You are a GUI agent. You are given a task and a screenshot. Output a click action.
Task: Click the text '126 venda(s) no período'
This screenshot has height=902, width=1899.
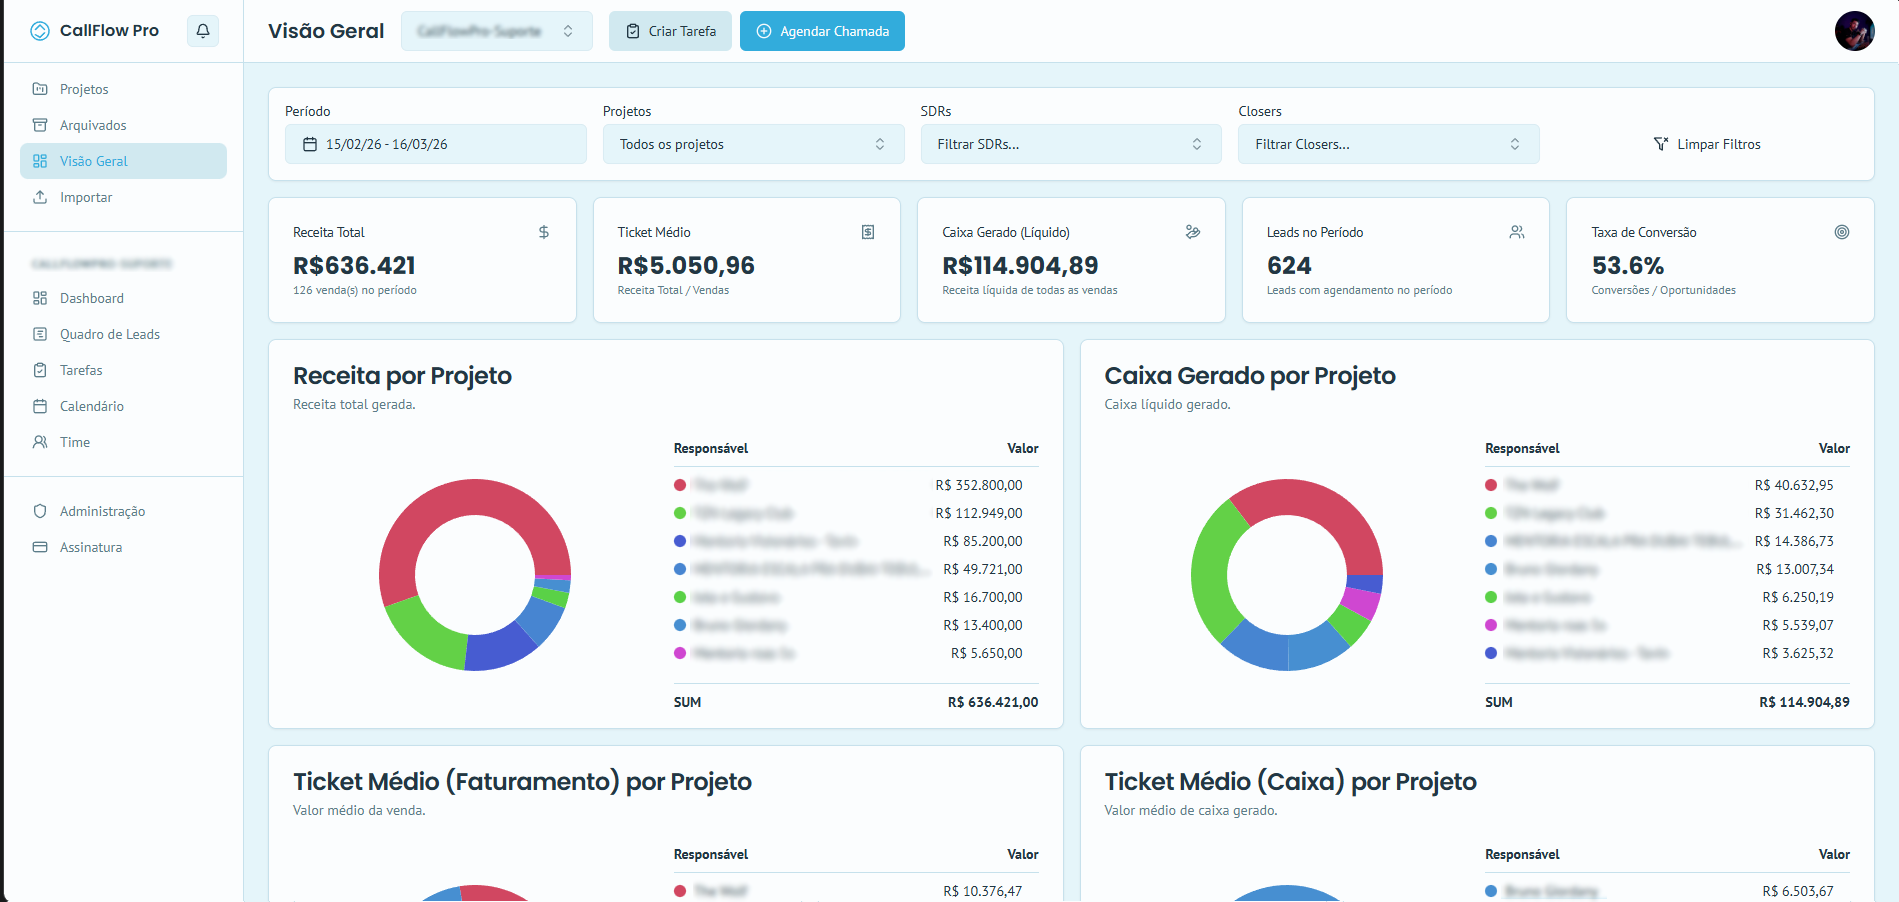tap(355, 290)
